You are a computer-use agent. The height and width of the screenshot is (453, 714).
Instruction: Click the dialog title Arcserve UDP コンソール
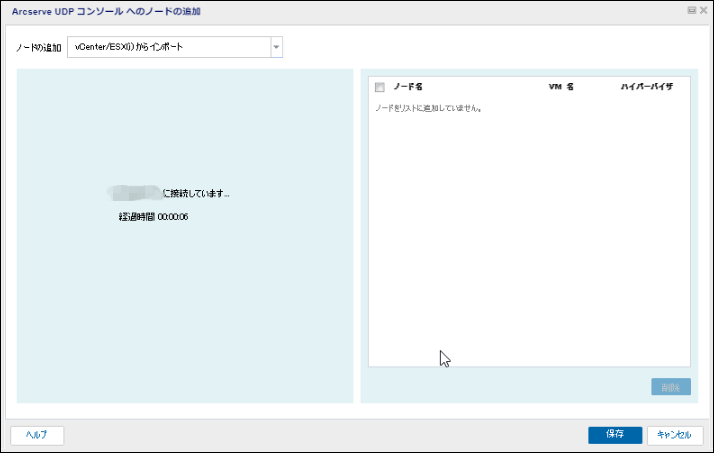click(118, 9)
